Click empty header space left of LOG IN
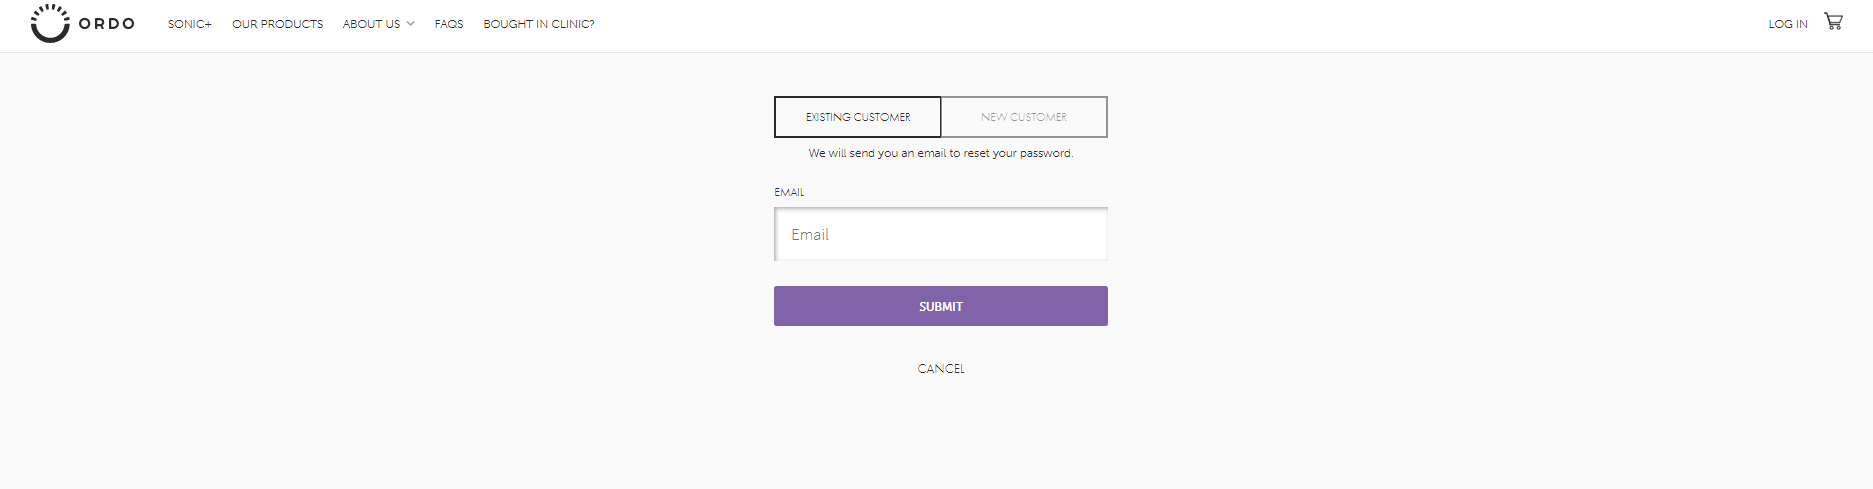Viewport: 1873px width, 489px height. (1200, 25)
